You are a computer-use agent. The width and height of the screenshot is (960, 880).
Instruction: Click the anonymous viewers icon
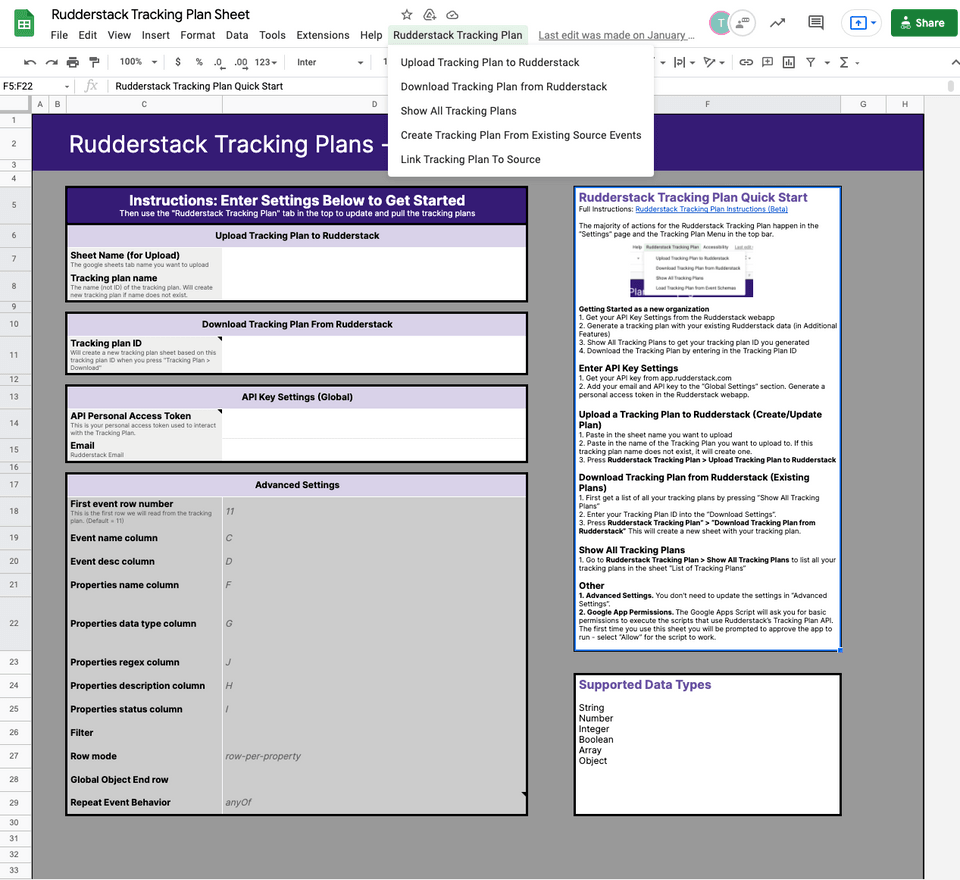(x=743, y=23)
